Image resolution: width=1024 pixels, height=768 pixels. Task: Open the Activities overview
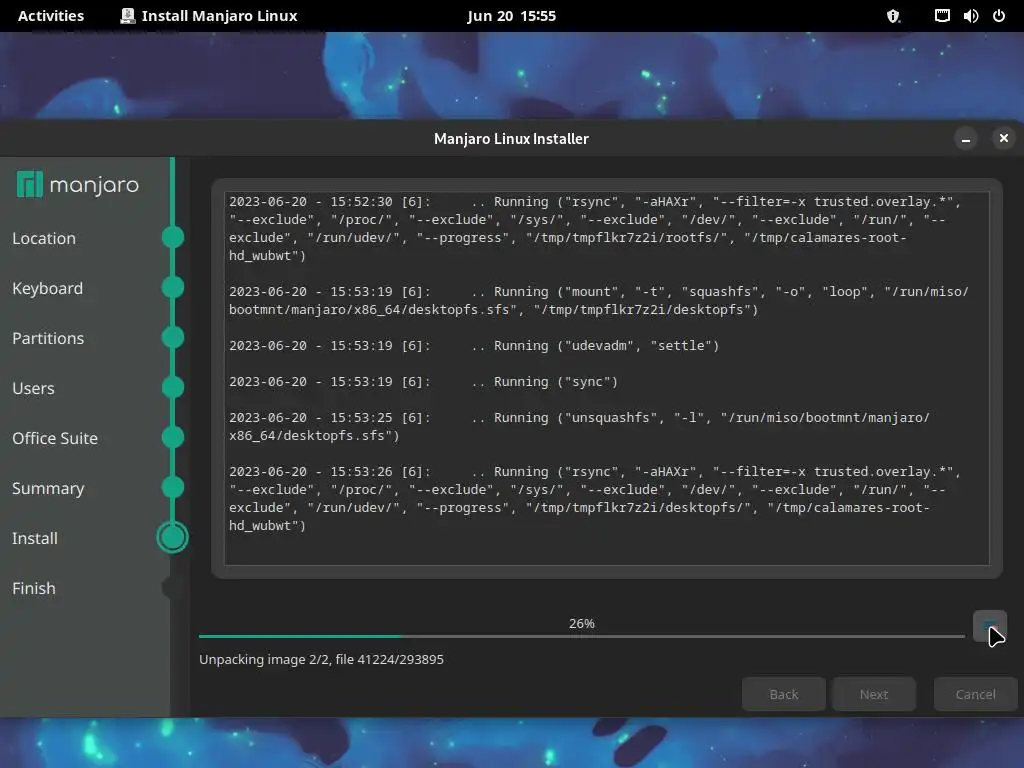tap(51, 16)
